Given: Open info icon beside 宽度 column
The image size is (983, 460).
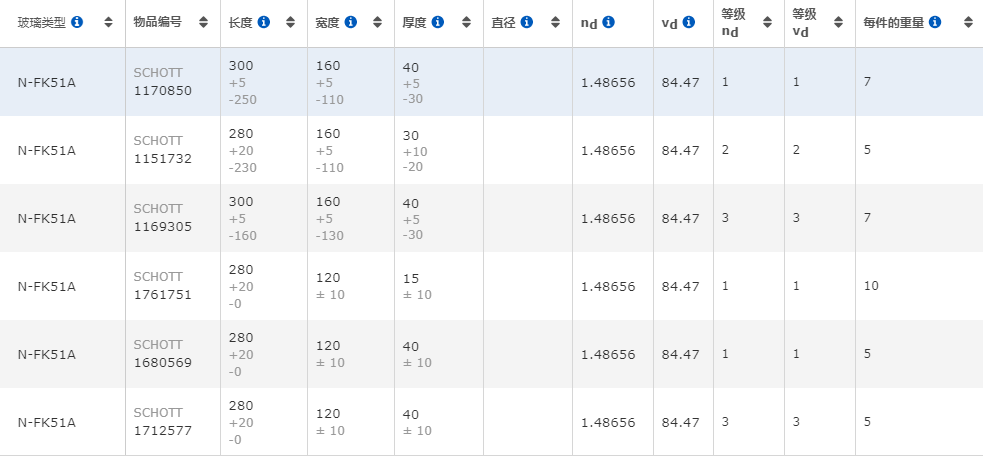Looking at the screenshot, I should (351, 23).
